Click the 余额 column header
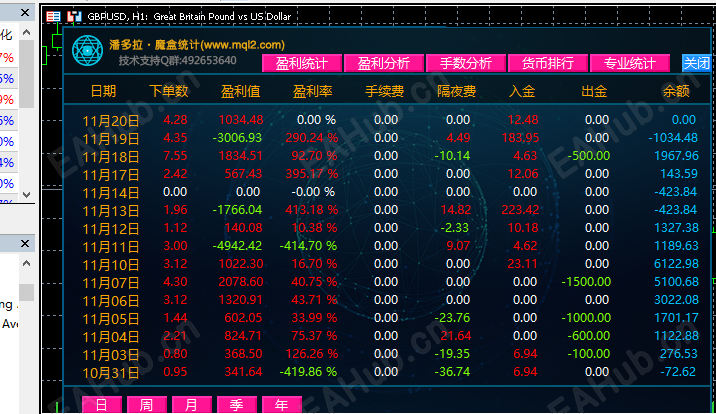 pos(676,91)
